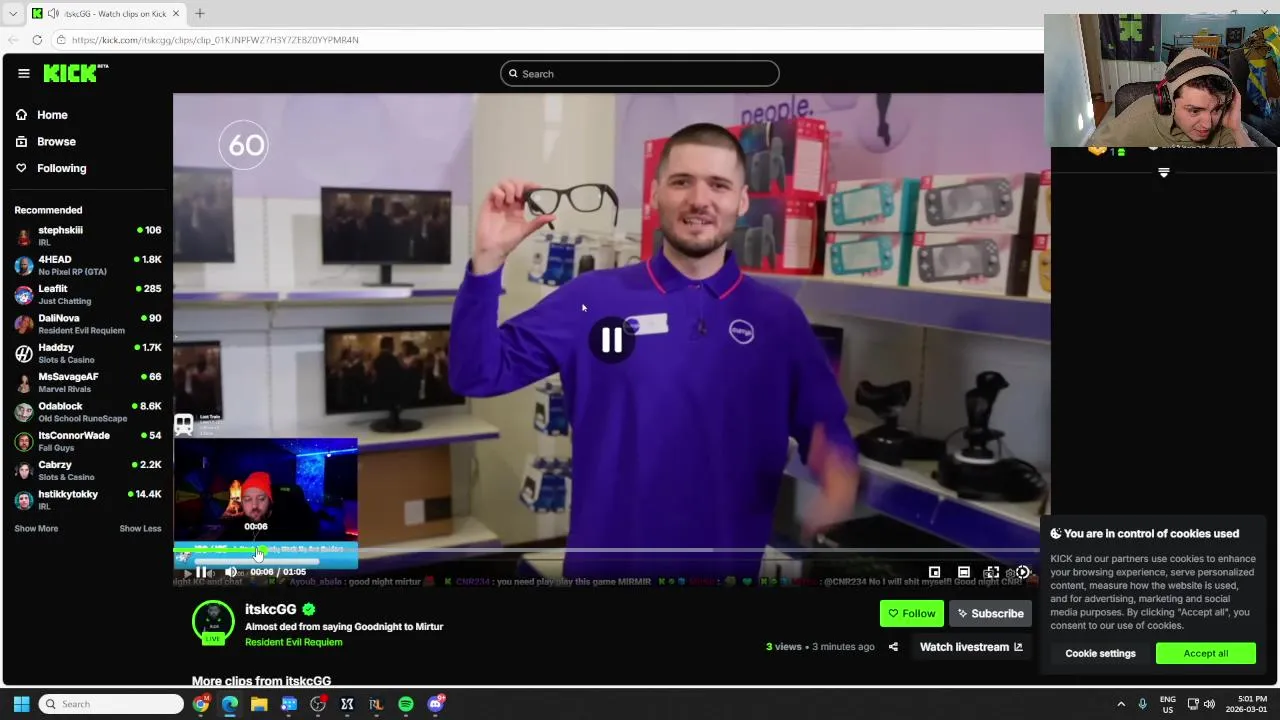Image resolution: width=1280 pixels, height=720 pixels.
Task: Enter fullscreen from player controls
Action: point(991,572)
